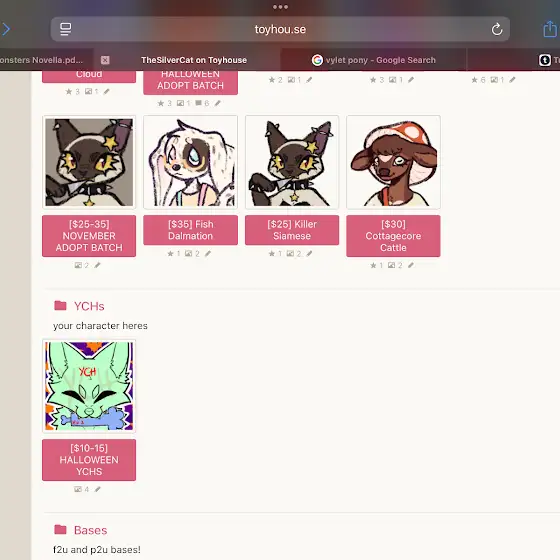Screen dimensions: 560x560
Task: Switch to the vylet pony Google Search tab
Action: tap(374, 60)
